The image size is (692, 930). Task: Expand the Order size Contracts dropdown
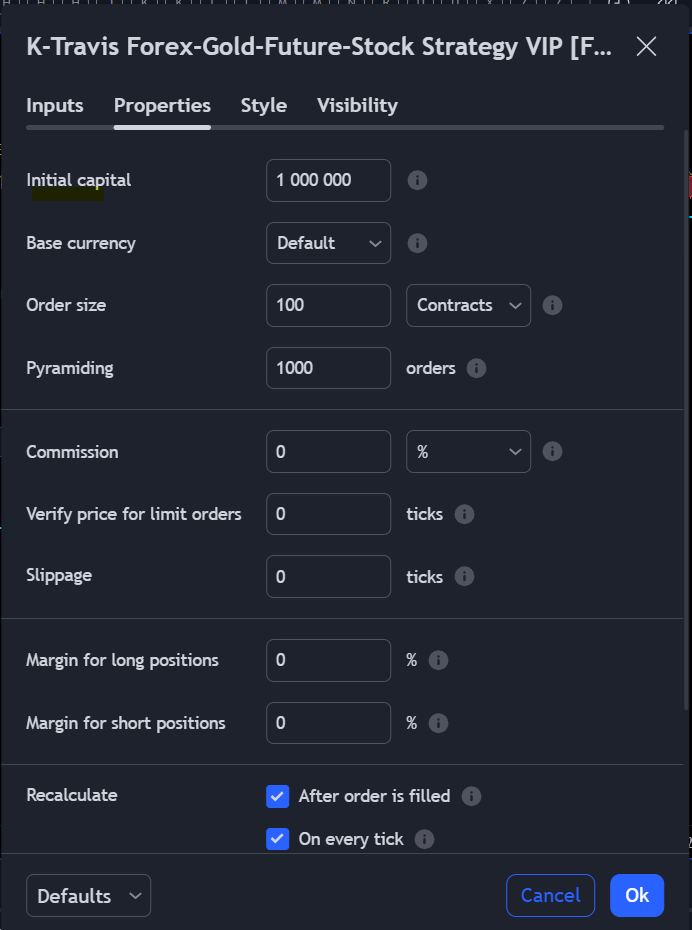[468, 305]
